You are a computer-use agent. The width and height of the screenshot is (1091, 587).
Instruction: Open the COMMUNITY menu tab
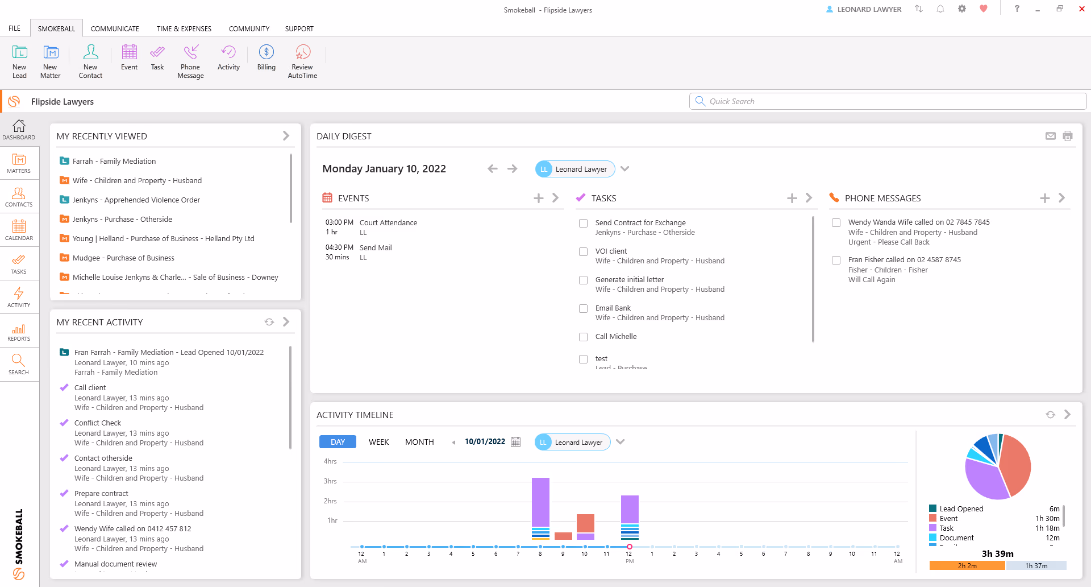coord(249,28)
